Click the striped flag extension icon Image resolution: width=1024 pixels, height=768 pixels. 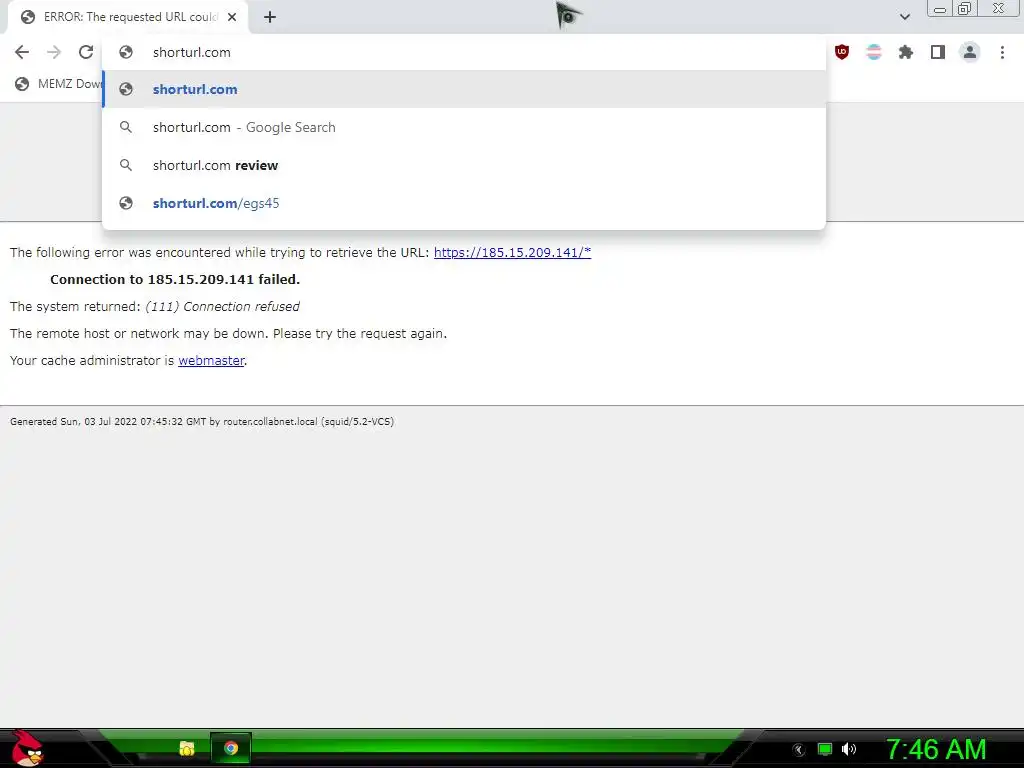click(x=874, y=52)
